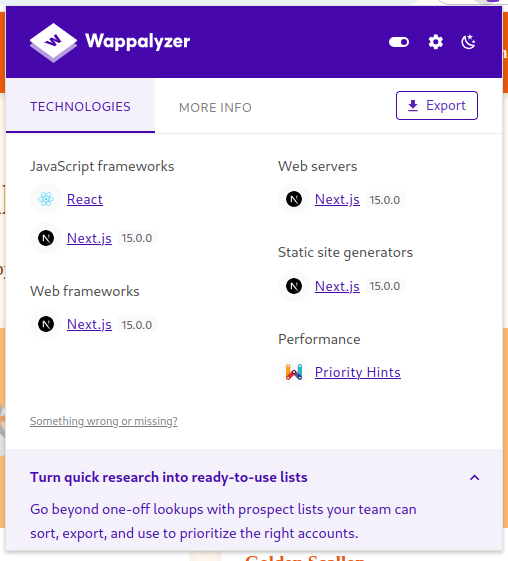The height and width of the screenshot is (561, 508).
Task: Select the TECHNOLOGIES tab
Action: coord(80,107)
